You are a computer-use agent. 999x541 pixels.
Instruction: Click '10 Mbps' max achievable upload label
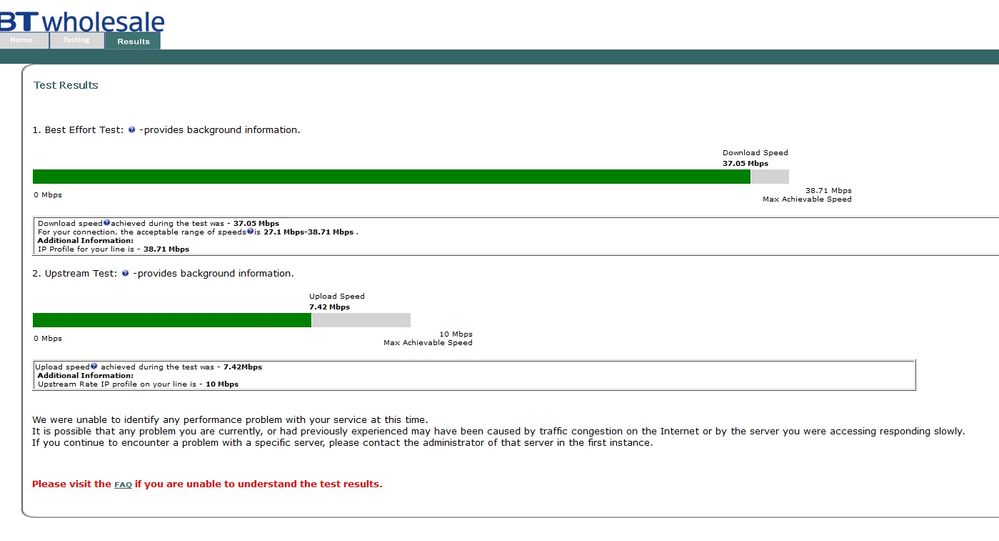click(456, 334)
